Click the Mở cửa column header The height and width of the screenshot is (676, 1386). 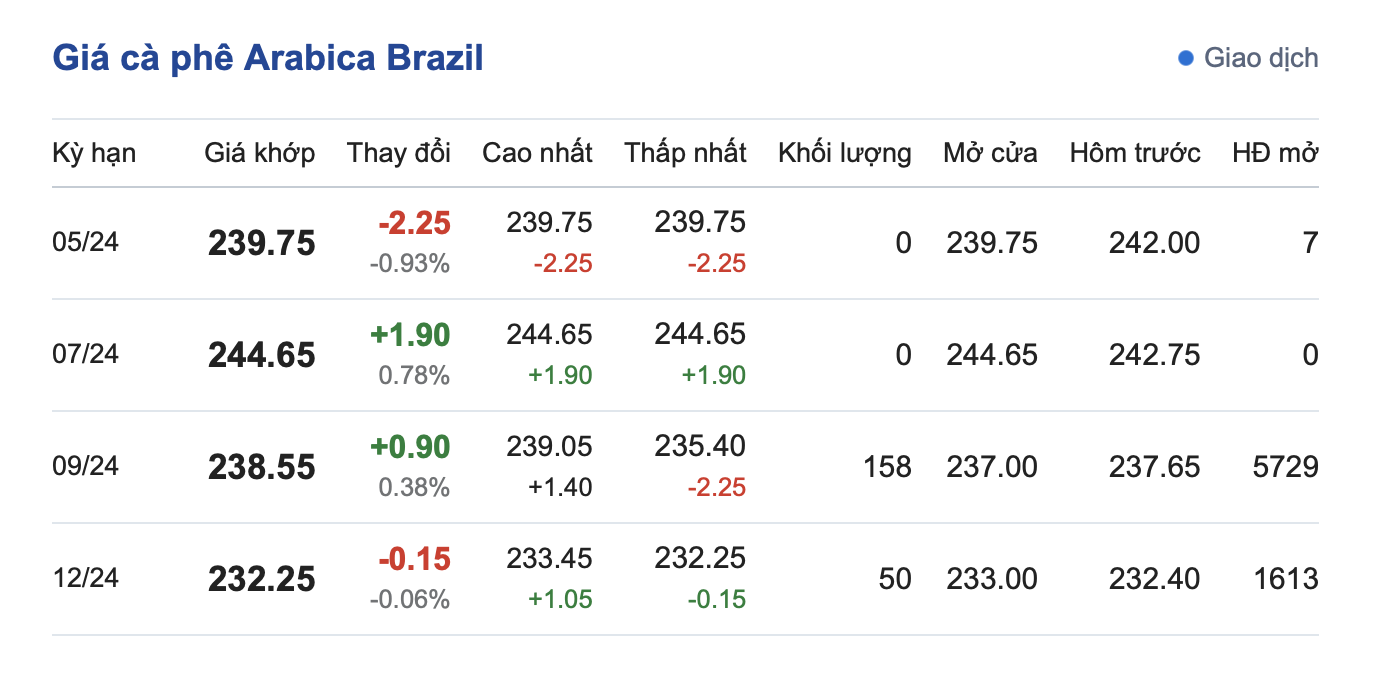(990, 153)
